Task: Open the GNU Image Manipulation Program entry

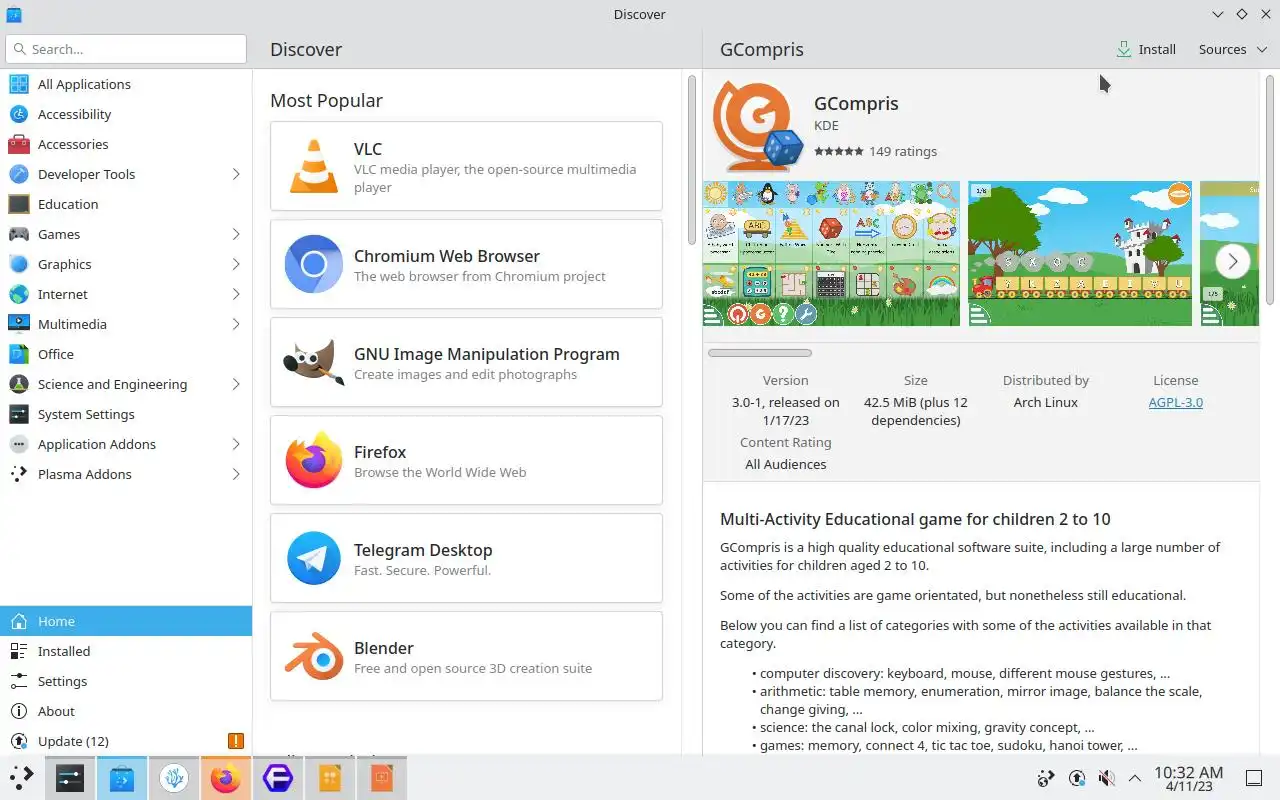Action: pos(466,362)
